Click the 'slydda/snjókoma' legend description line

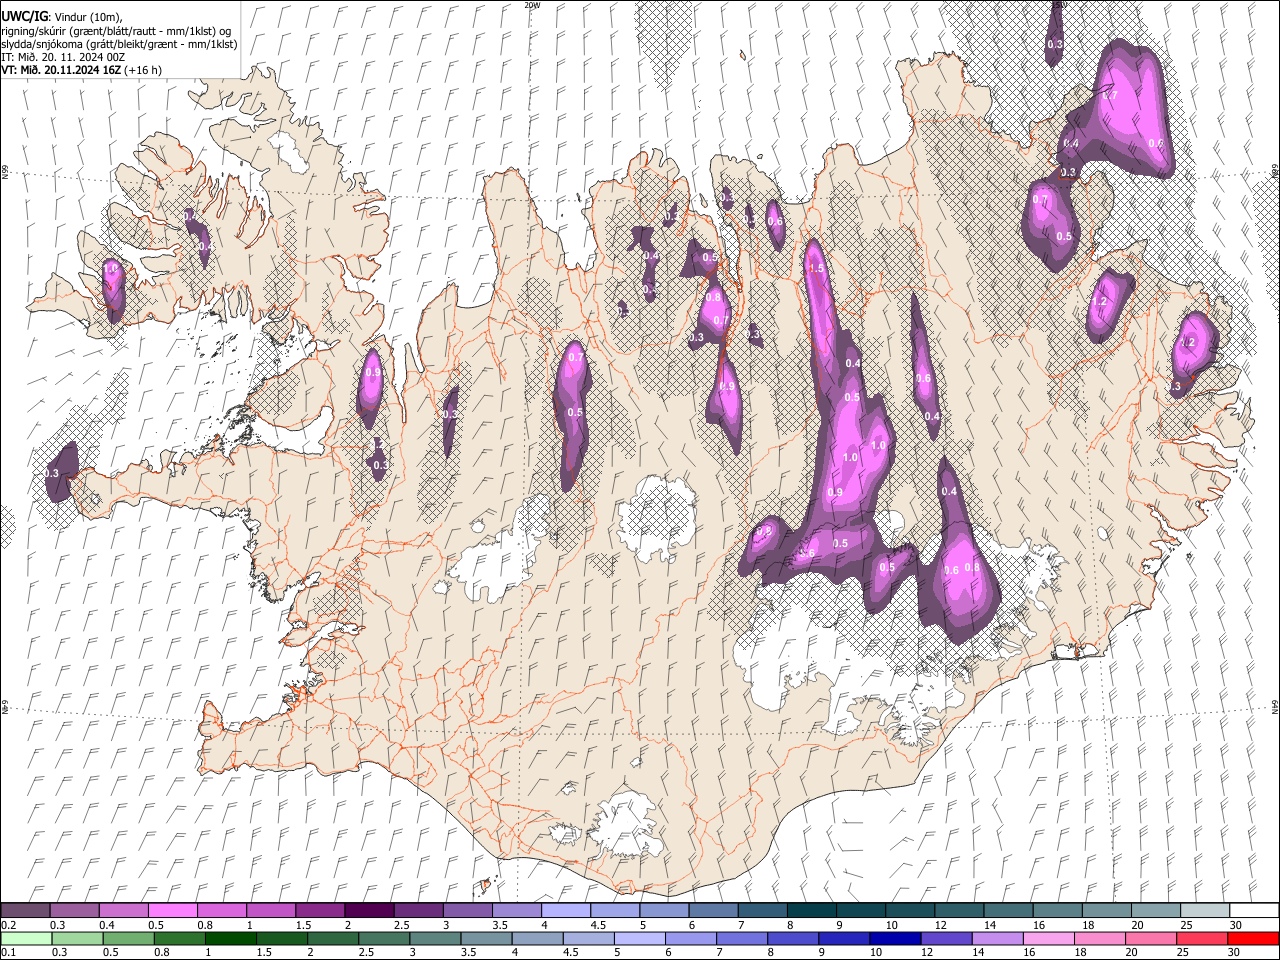point(119,44)
